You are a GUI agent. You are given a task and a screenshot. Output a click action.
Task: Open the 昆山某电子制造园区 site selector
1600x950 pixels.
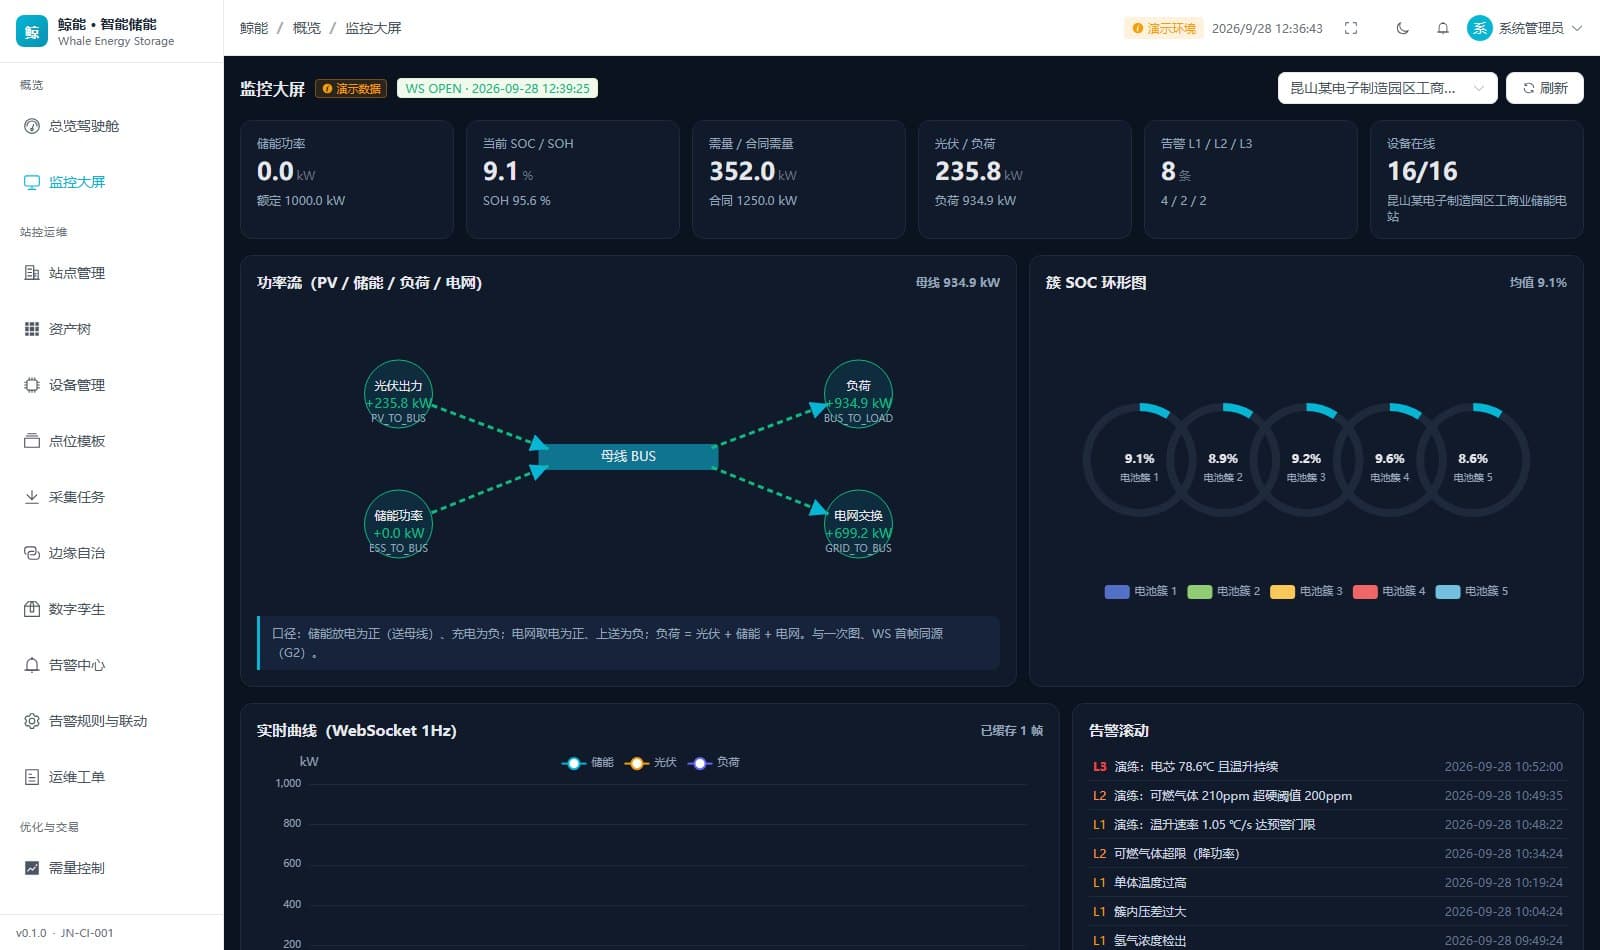pos(1387,88)
